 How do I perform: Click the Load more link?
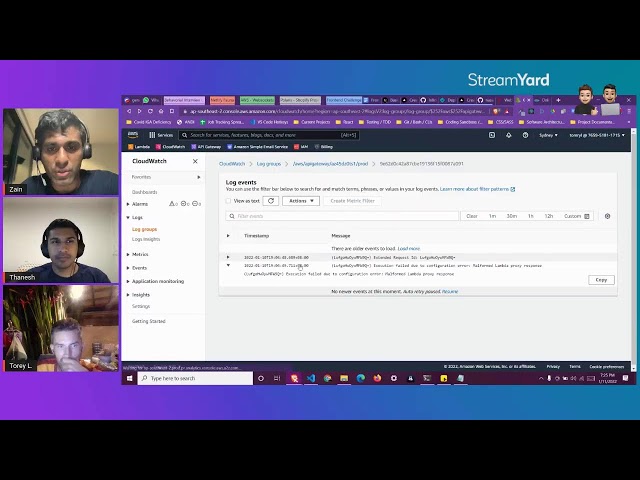click(x=409, y=249)
